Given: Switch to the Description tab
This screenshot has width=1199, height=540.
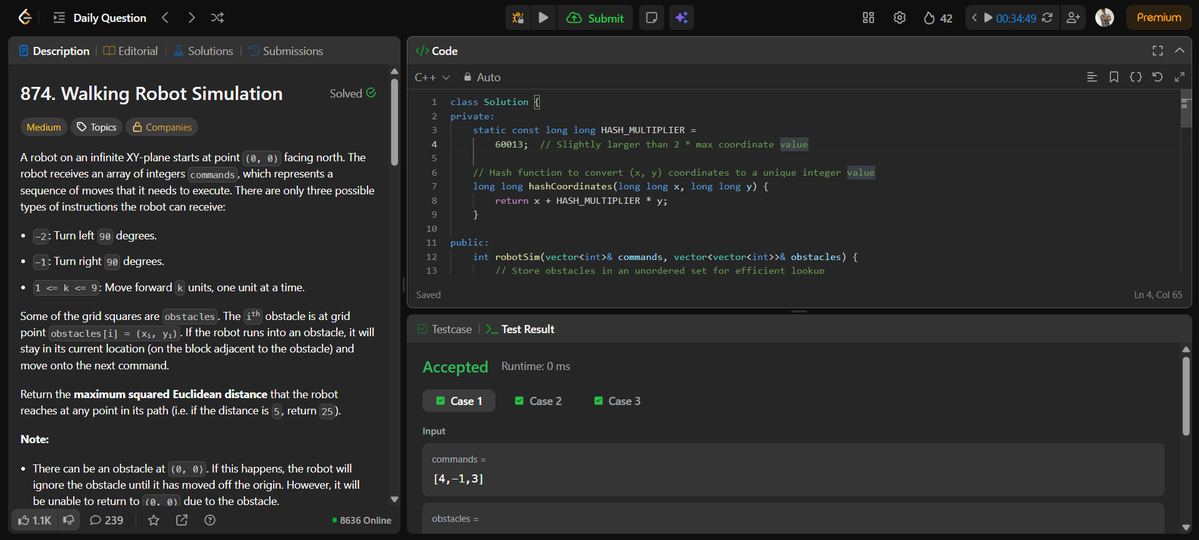Looking at the screenshot, I should [54, 51].
